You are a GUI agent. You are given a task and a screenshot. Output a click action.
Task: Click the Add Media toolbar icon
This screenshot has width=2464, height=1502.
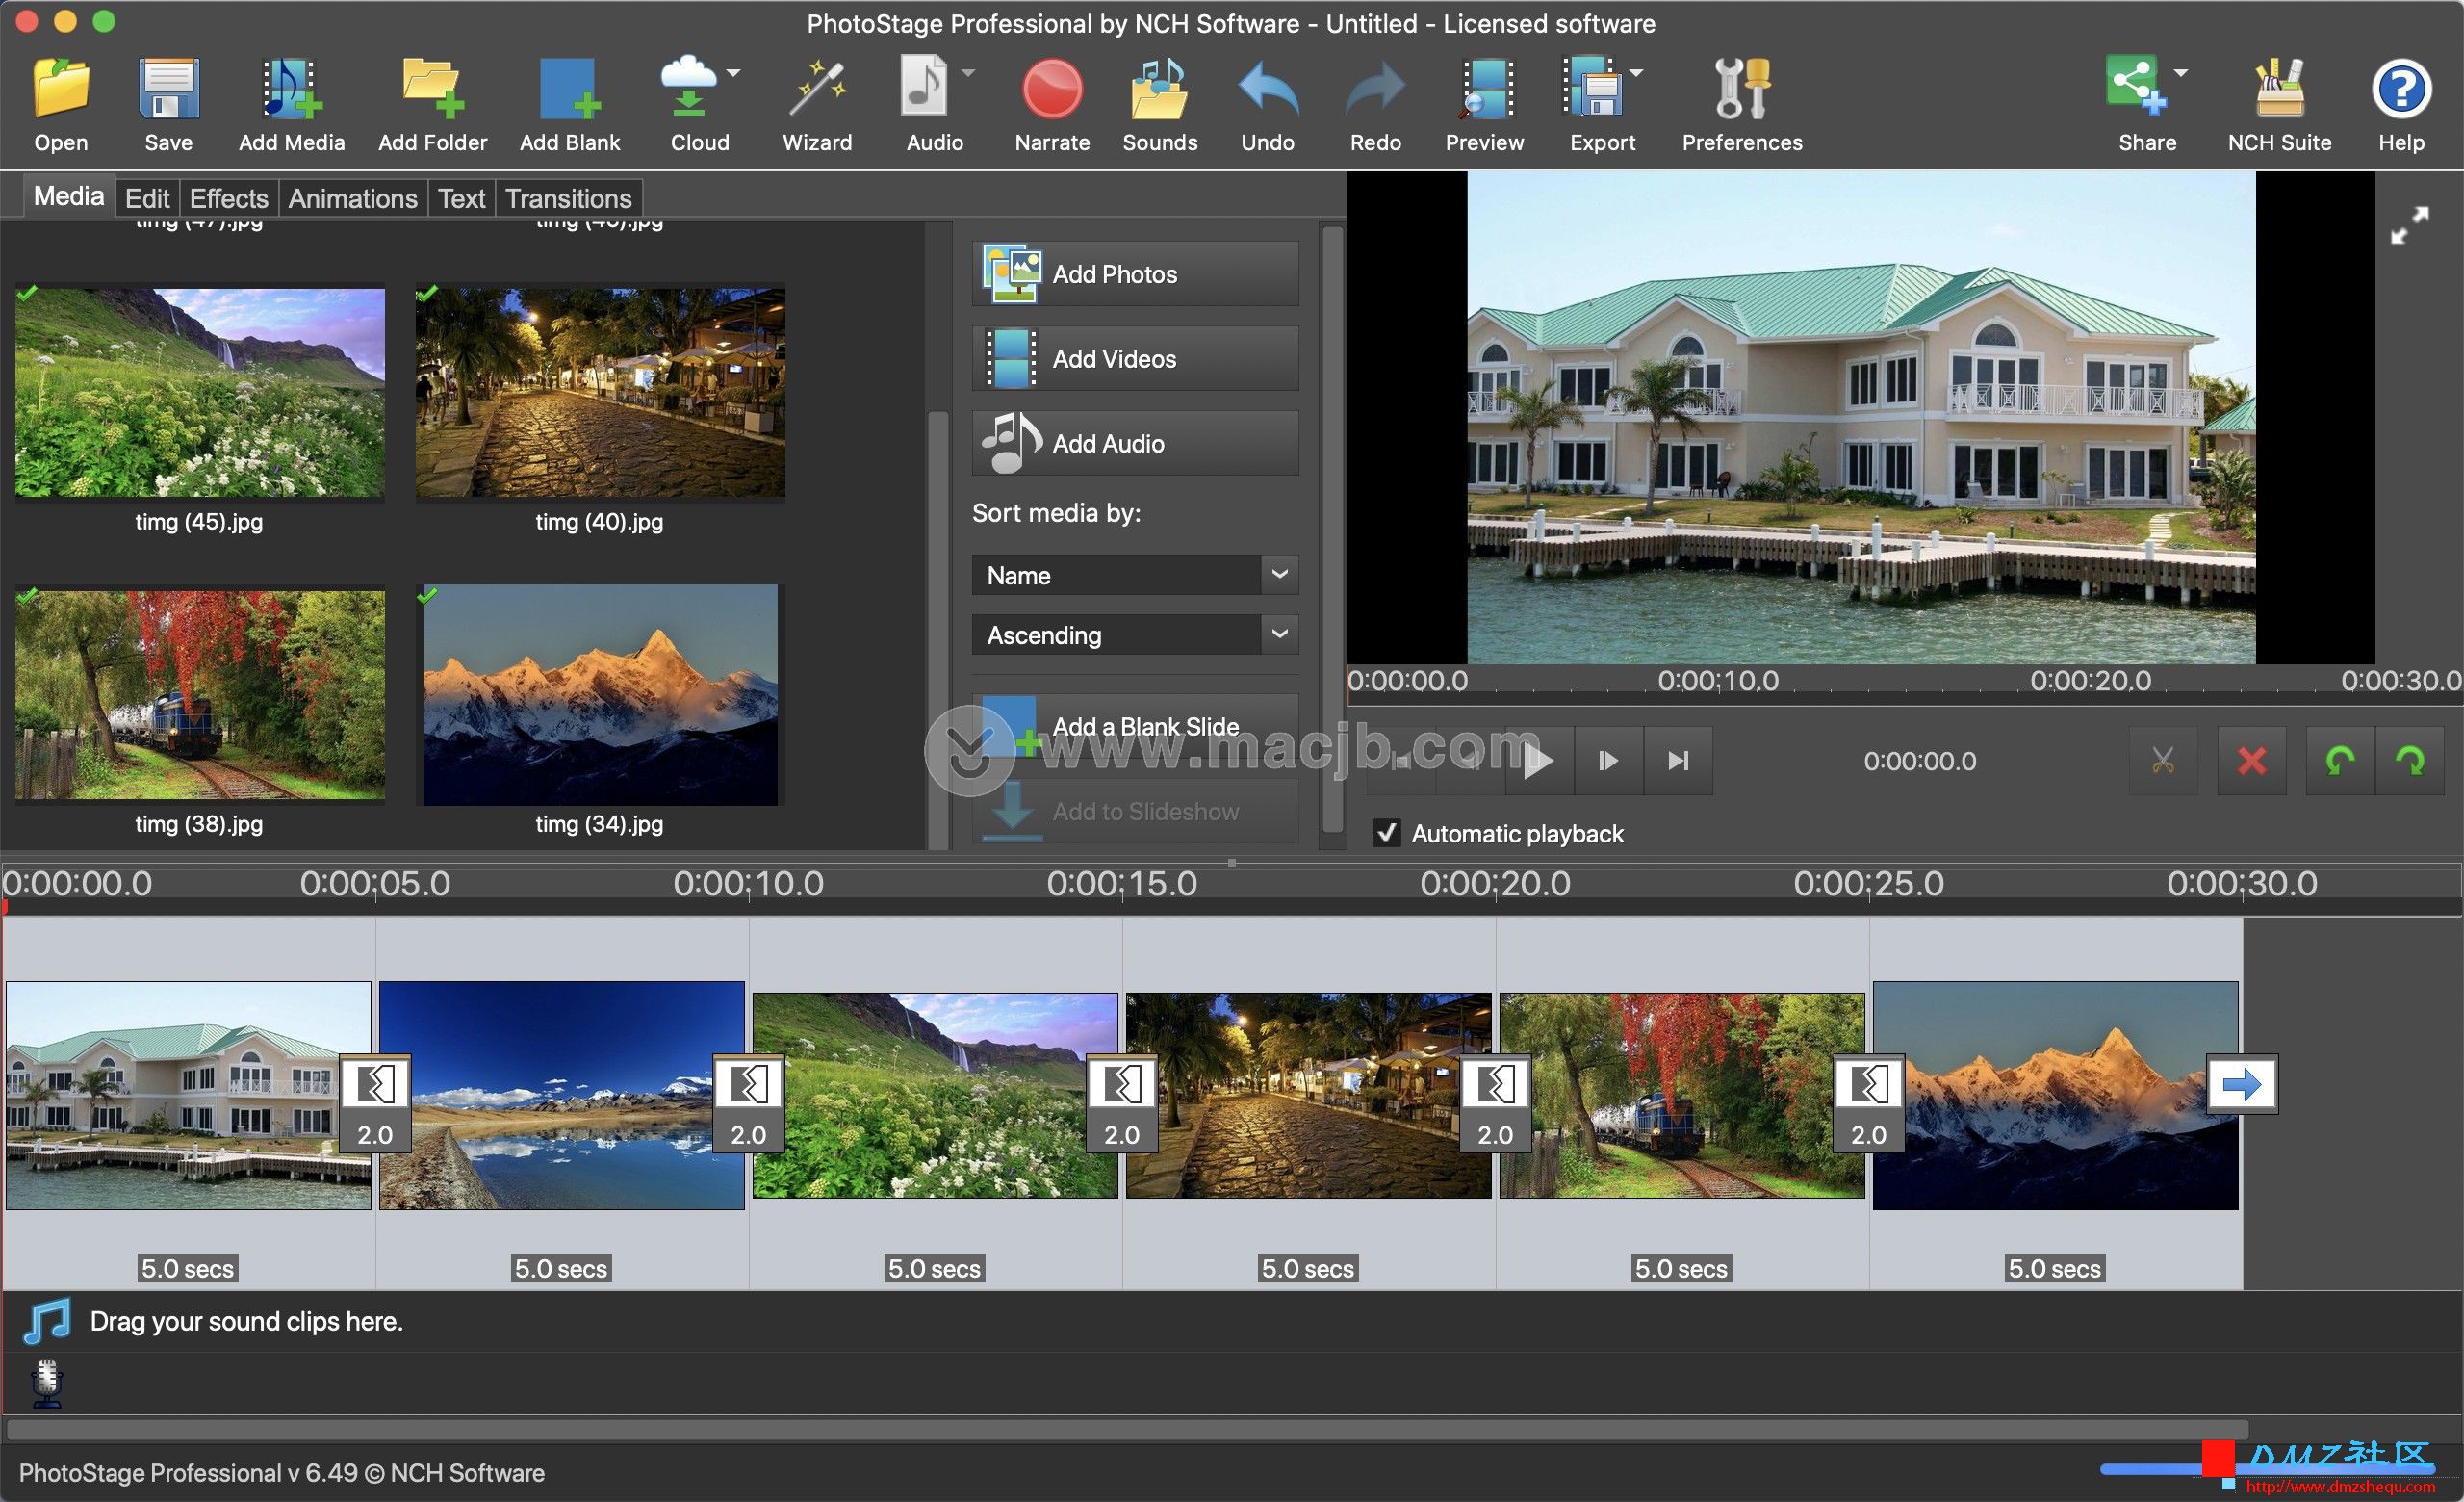click(x=291, y=89)
